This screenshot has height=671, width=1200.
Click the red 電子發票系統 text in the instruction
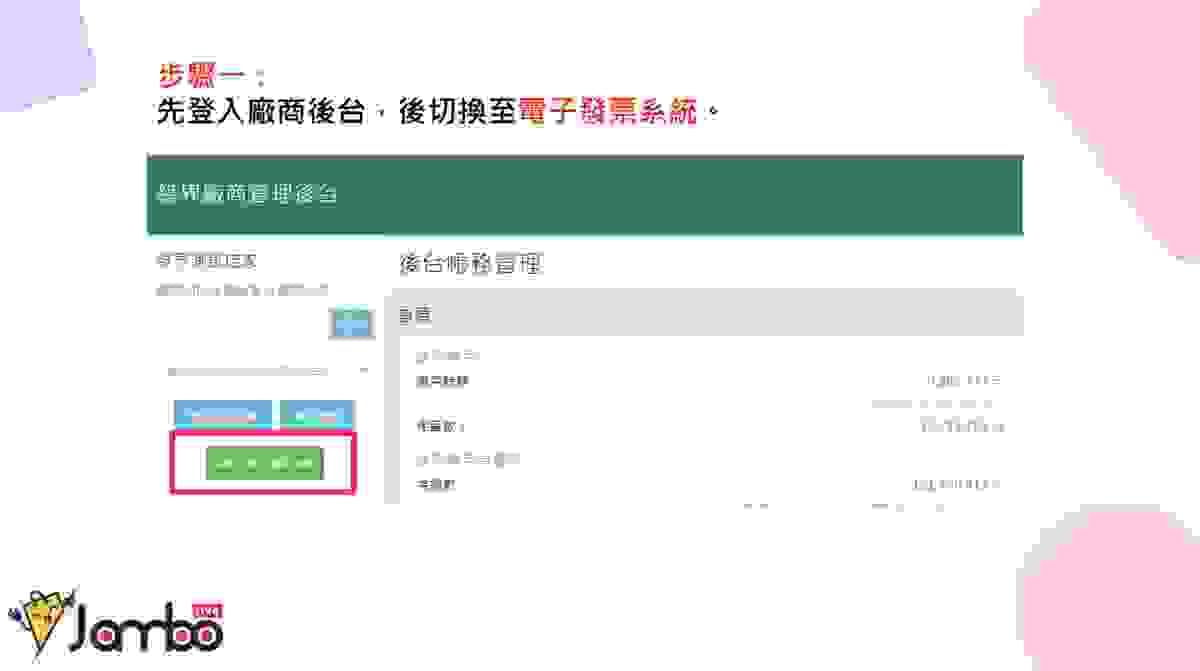click(x=608, y=111)
